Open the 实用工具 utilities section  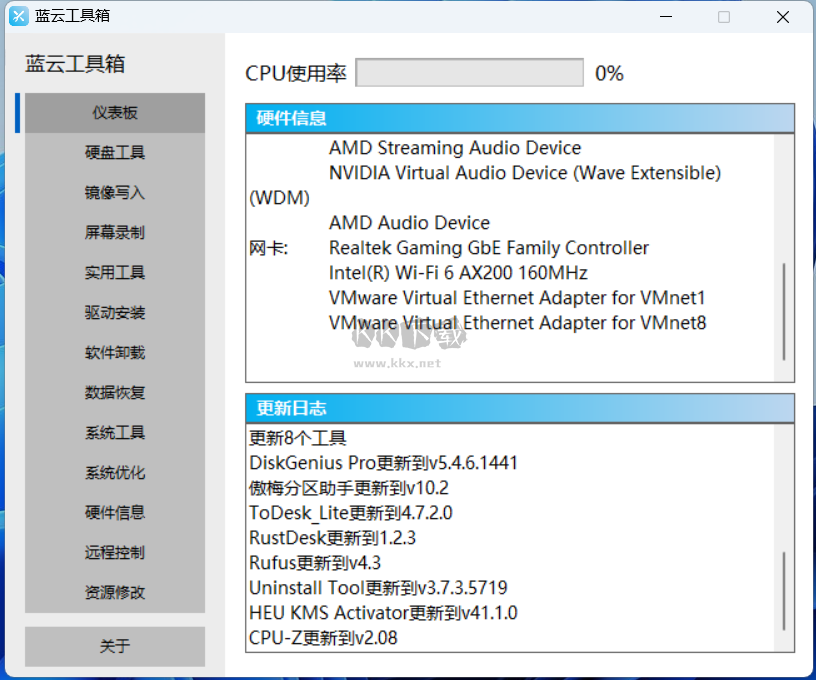click(113, 272)
